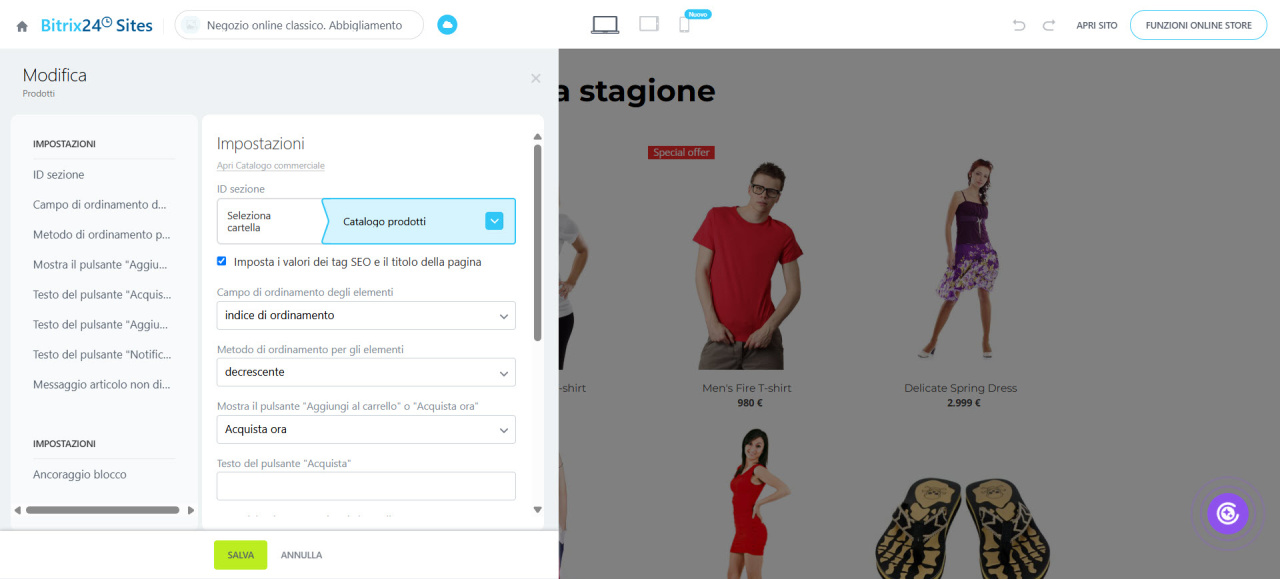The width and height of the screenshot is (1280, 579).
Task: Switch to tablet preview mode
Action: coord(649,24)
